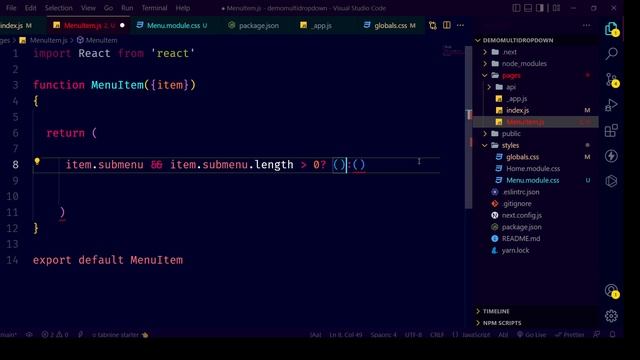This screenshot has width=640, height=360.
Task: Open the Manage gear settings
Action: point(611,316)
